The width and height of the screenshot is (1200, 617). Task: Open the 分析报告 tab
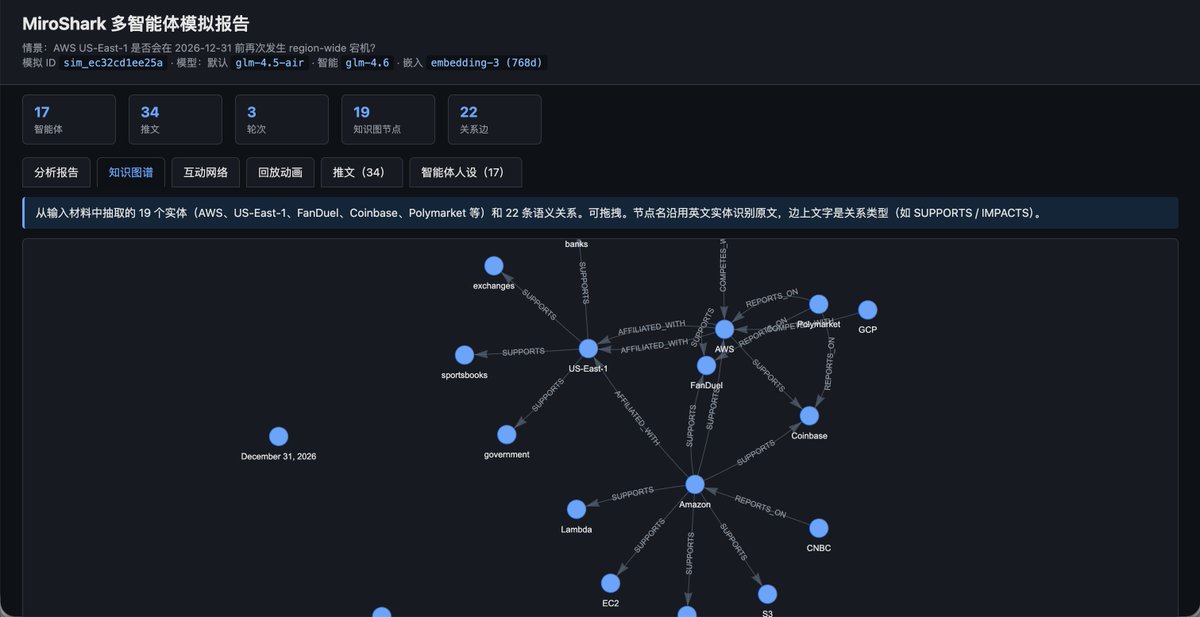coord(57,172)
